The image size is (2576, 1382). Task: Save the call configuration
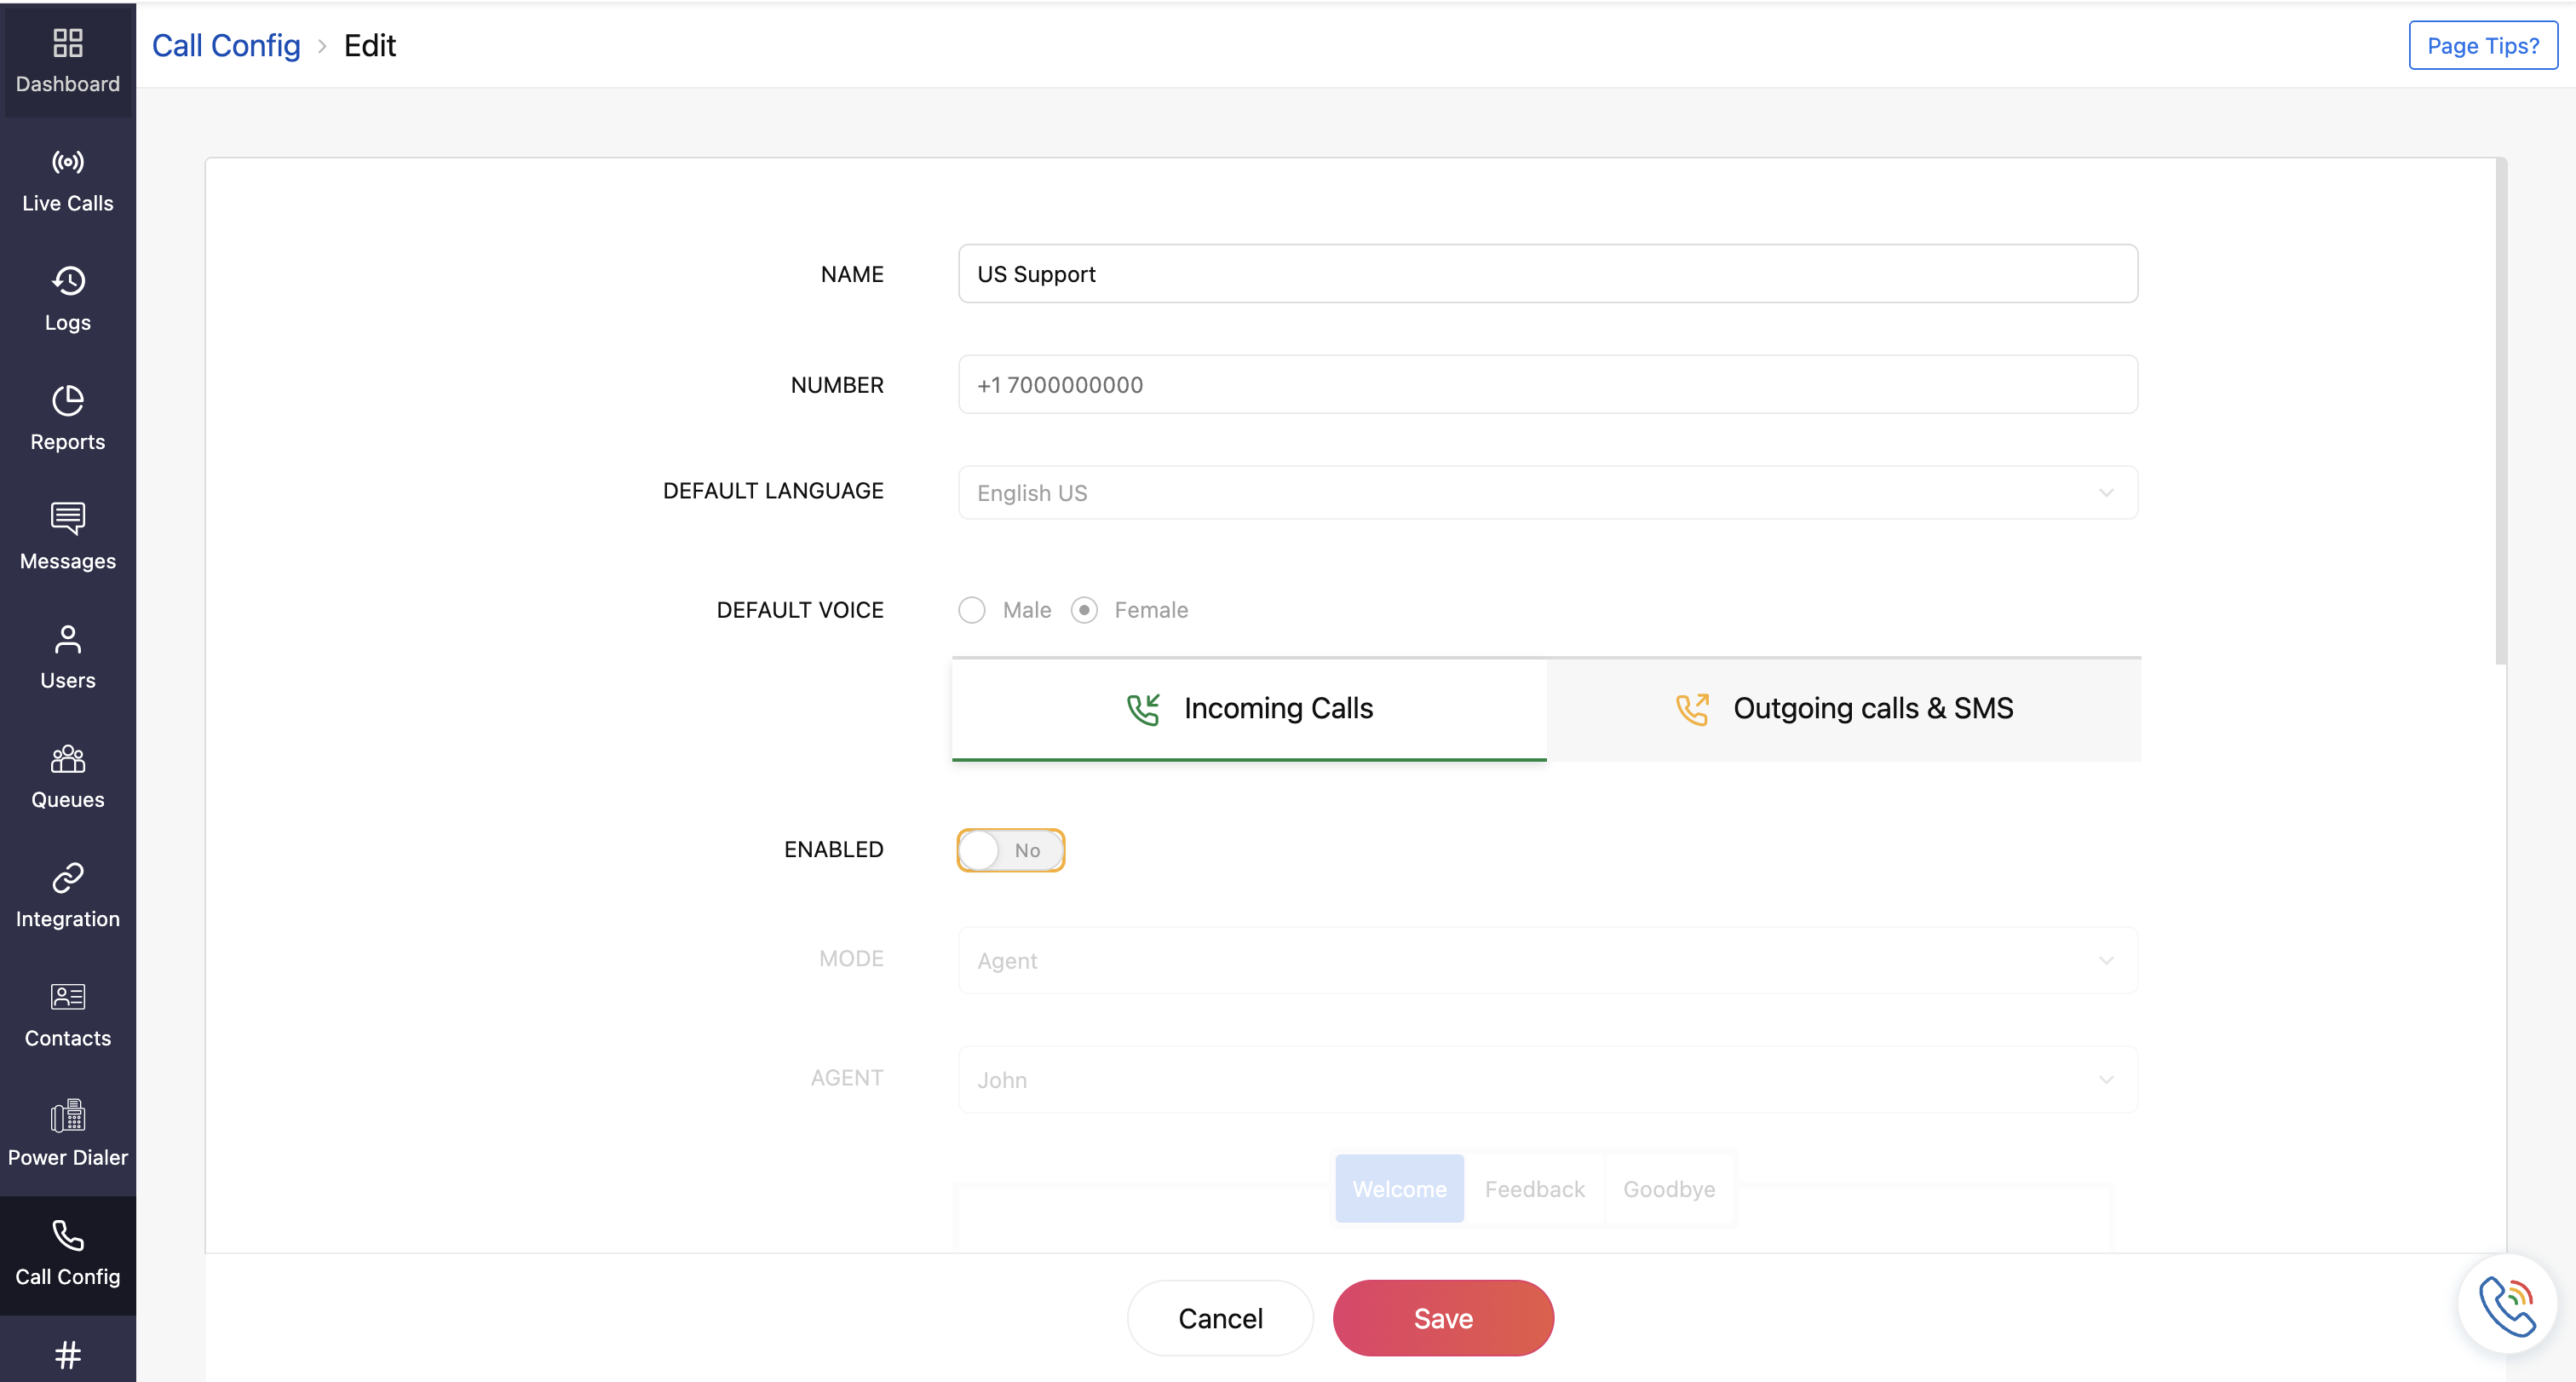(1443, 1317)
